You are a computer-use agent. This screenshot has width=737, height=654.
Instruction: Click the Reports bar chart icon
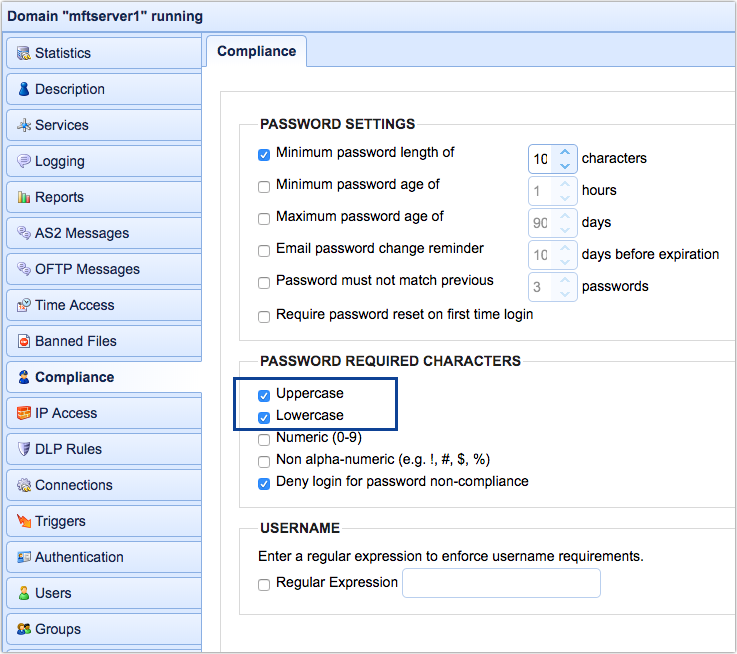pos(24,197)
